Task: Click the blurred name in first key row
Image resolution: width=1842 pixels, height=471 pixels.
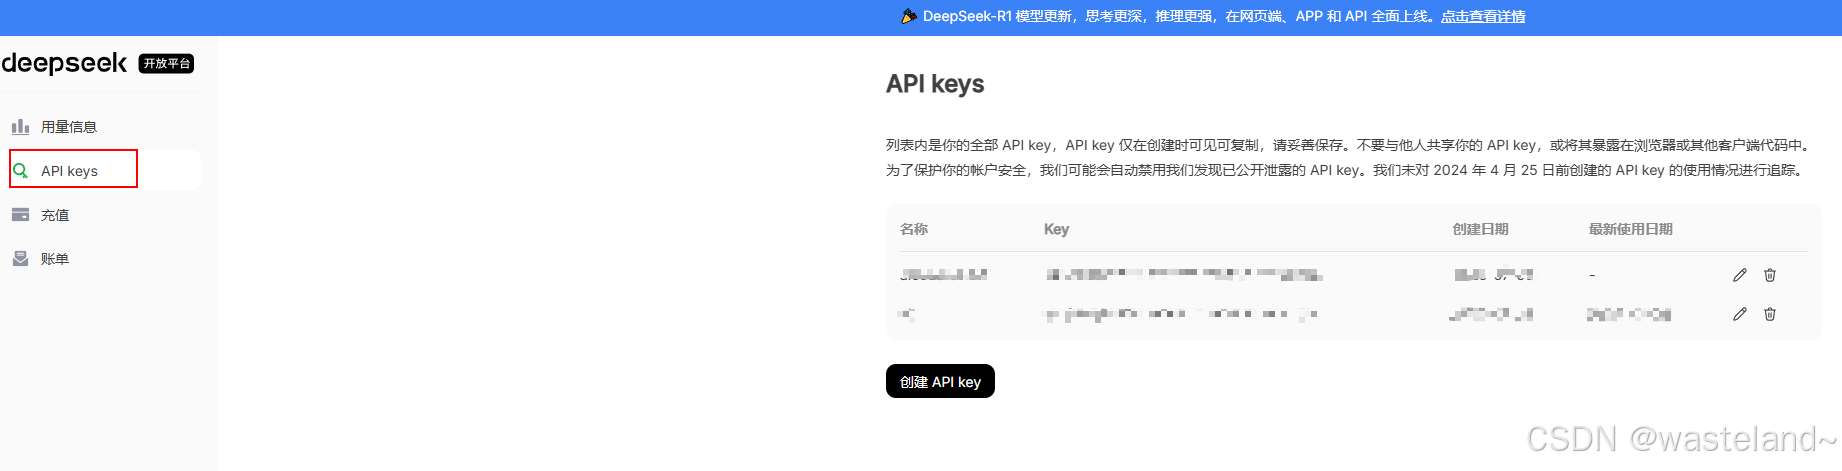Action: [943, 274]
